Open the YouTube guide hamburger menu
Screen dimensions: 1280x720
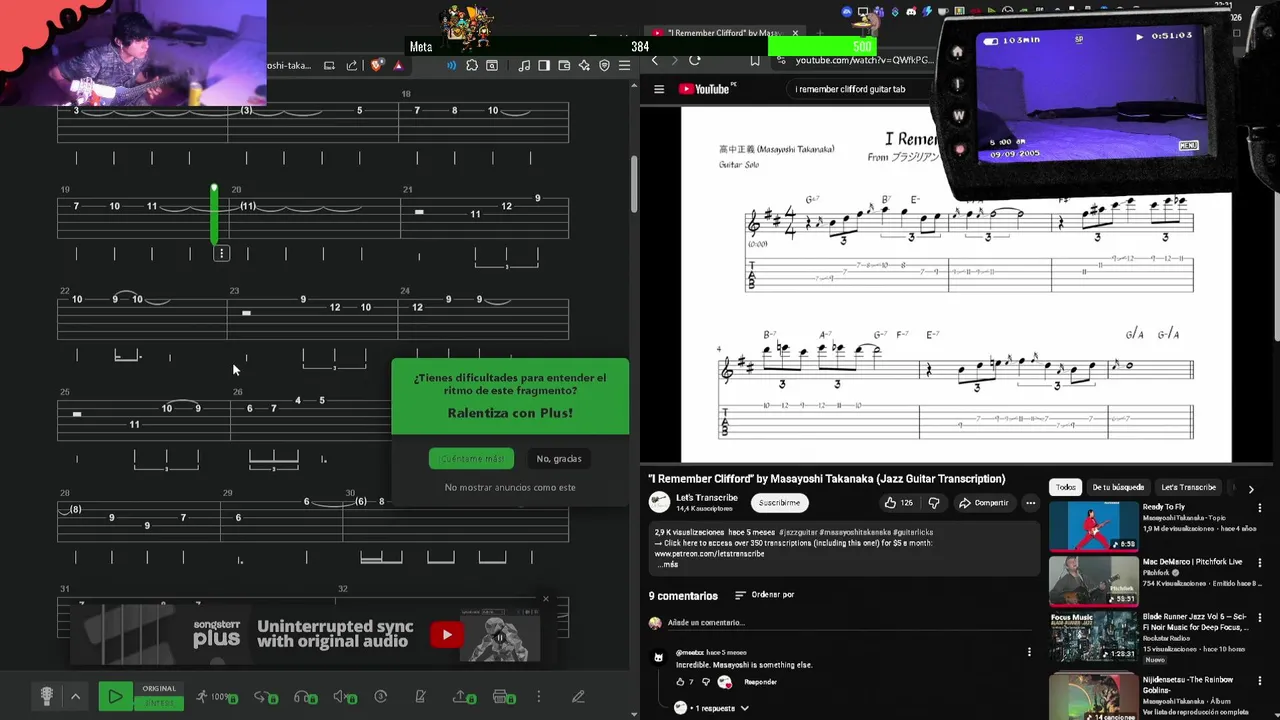pyautogui.click(x=659, y=89)
